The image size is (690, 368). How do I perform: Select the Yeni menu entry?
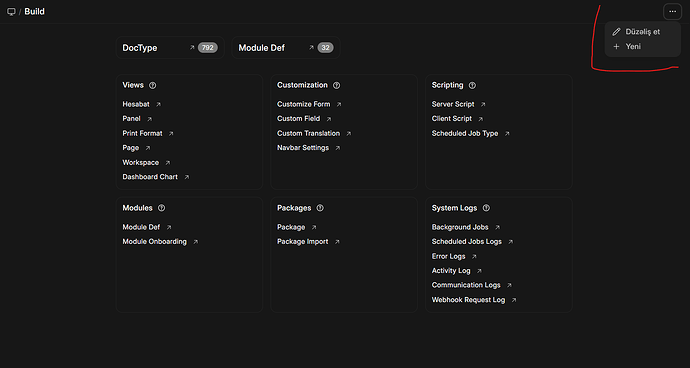click(x=642, y=46)
